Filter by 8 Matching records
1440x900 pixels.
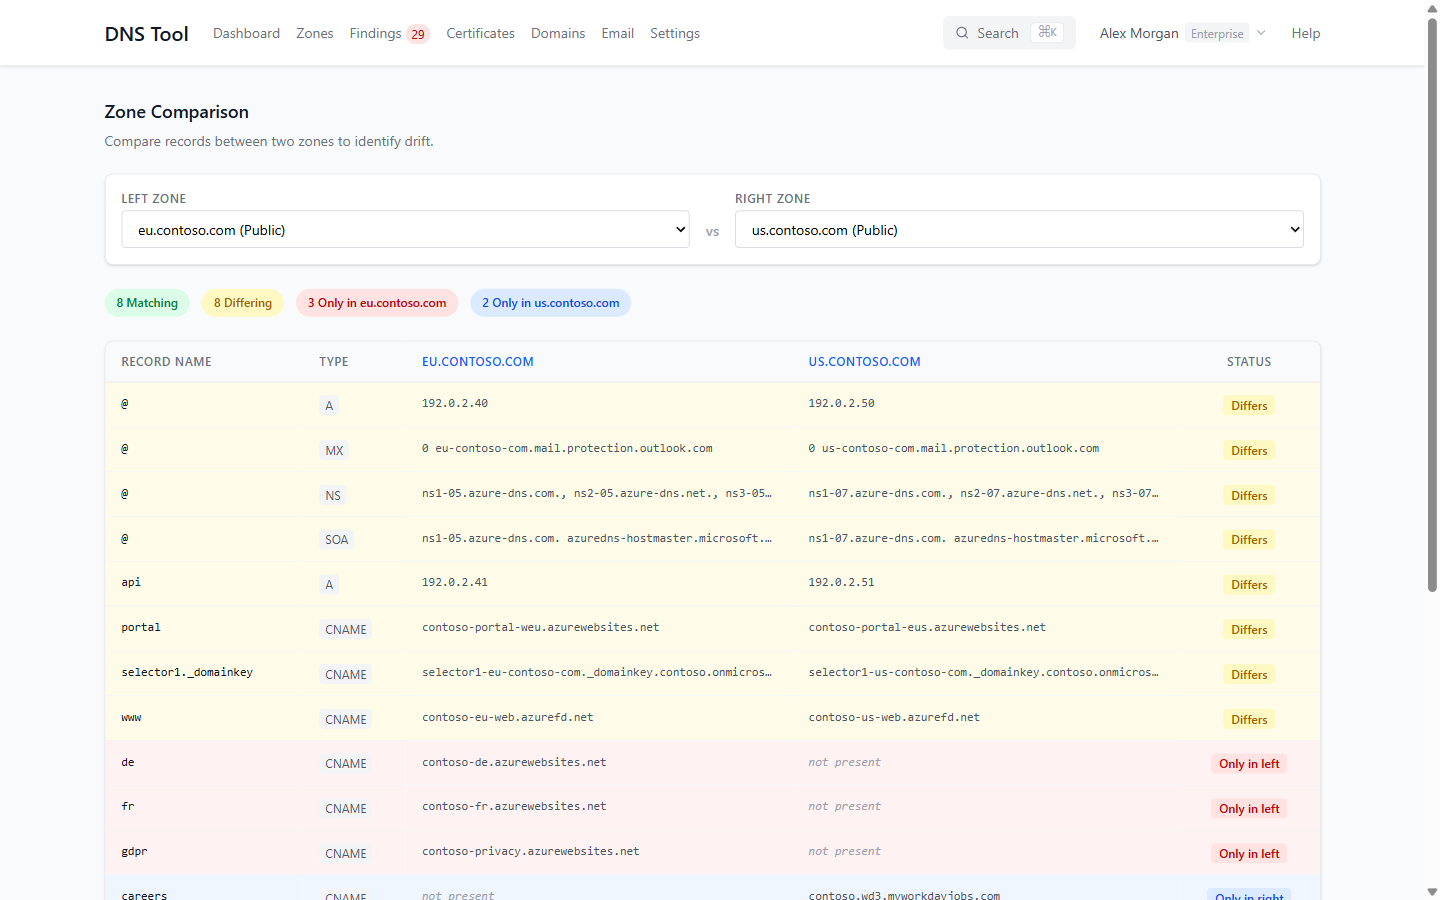point(147,303)
